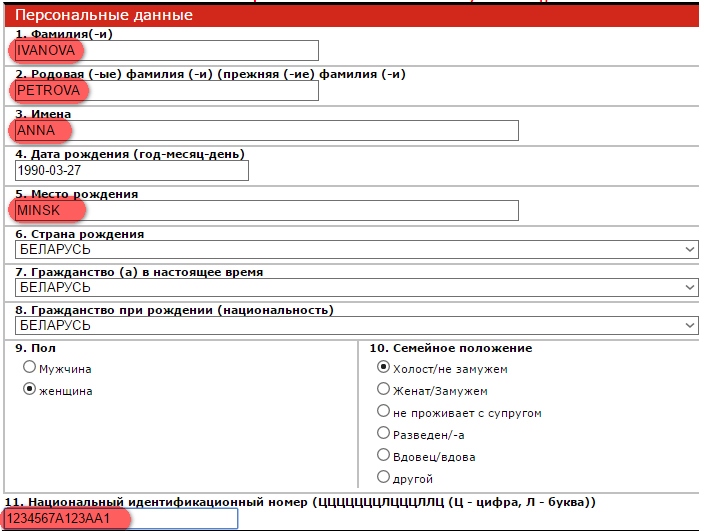The width and height of the screenshot is (709, 531).
Task: Click the label 10. Семейное положение
Action: tap(451, 348)
